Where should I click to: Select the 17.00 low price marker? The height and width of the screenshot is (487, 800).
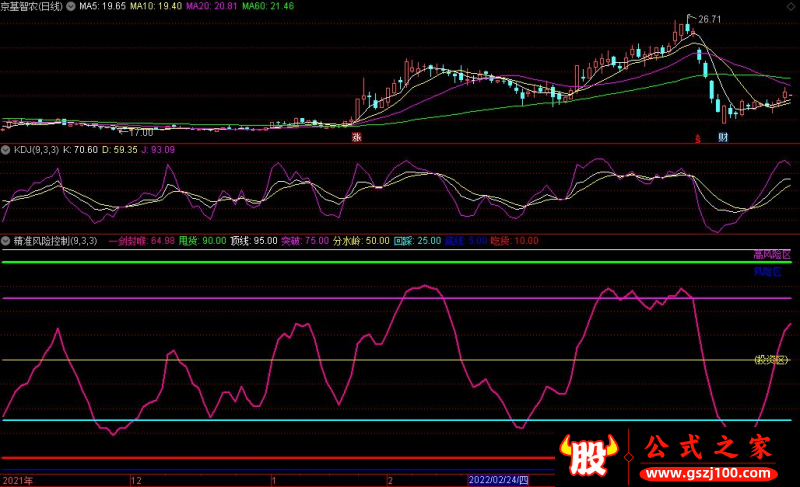(141, 133)
